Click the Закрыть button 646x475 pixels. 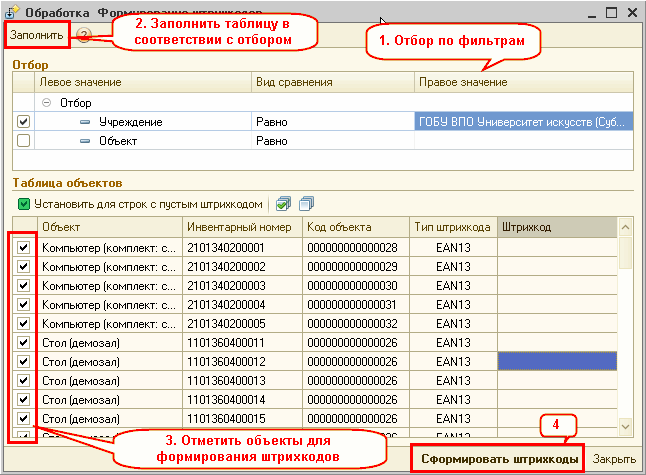(x=614, y=459)
